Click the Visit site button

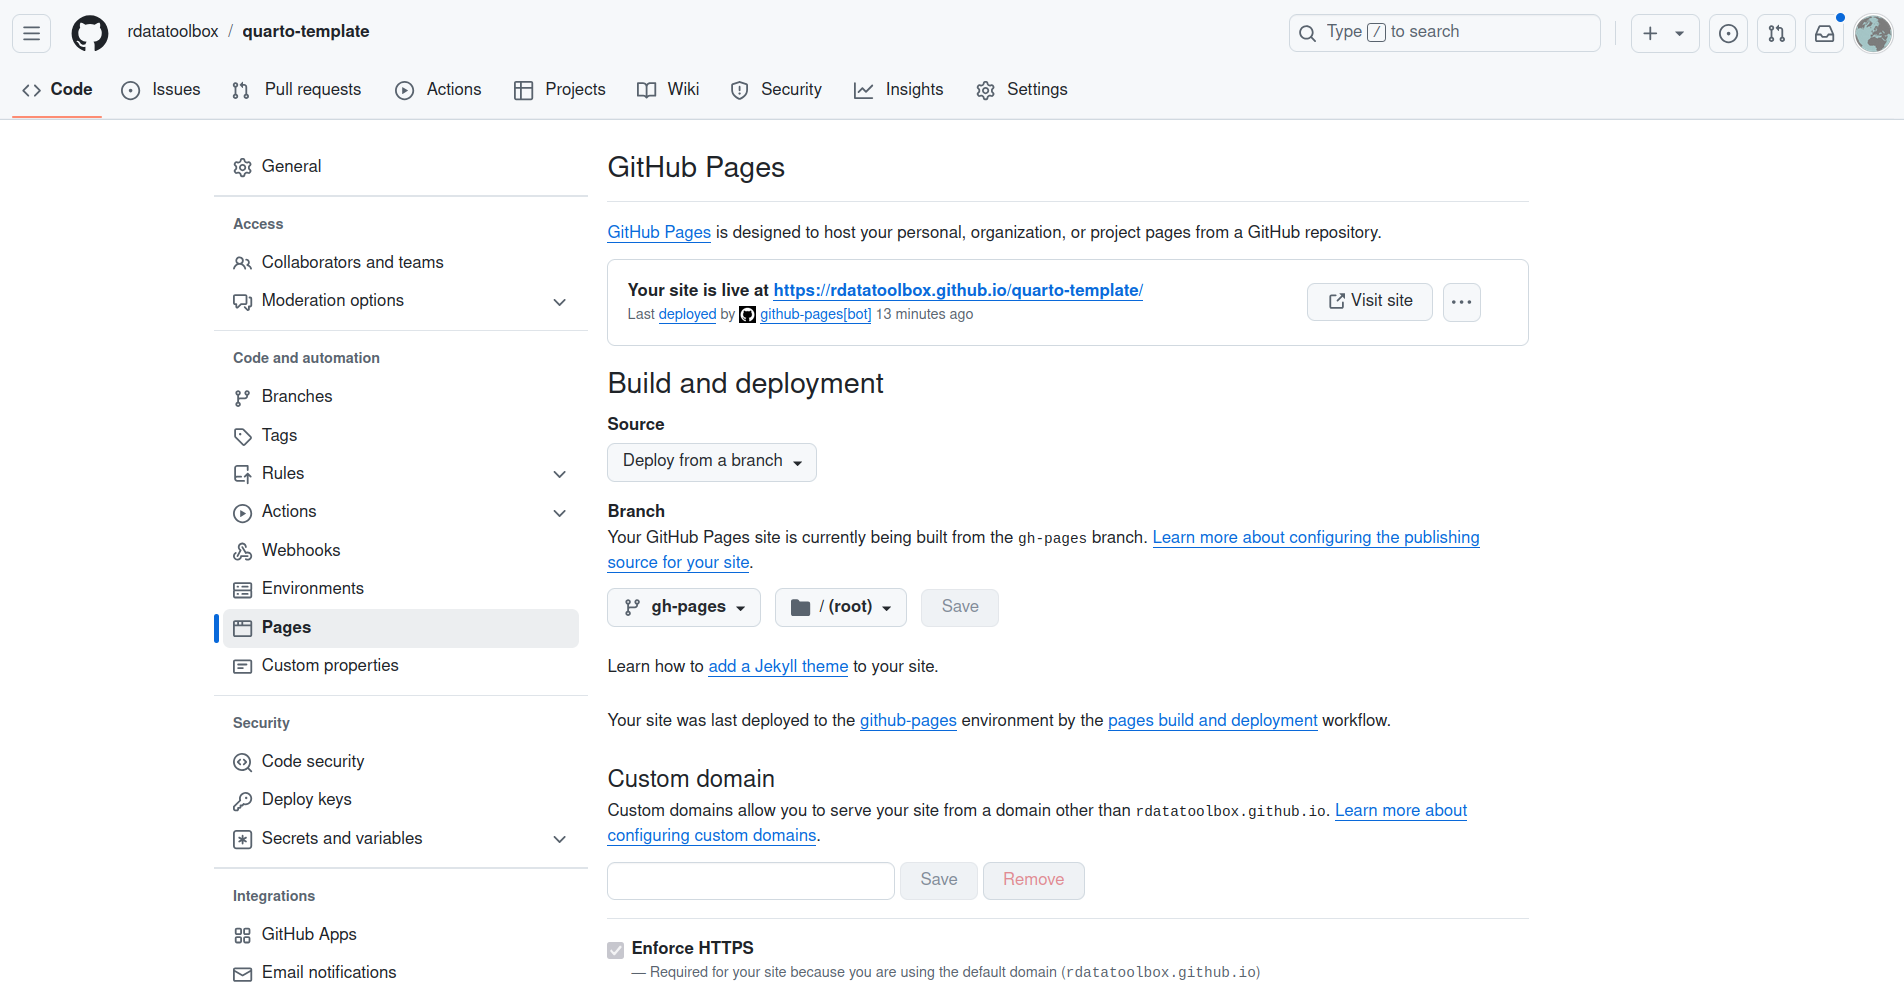click(x=1370, y=301)
